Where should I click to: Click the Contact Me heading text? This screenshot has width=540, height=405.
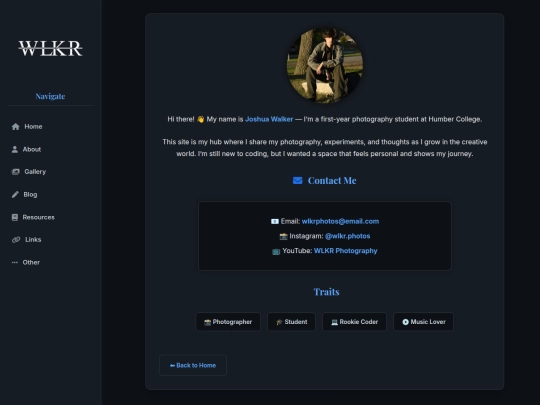coord(332,180)
